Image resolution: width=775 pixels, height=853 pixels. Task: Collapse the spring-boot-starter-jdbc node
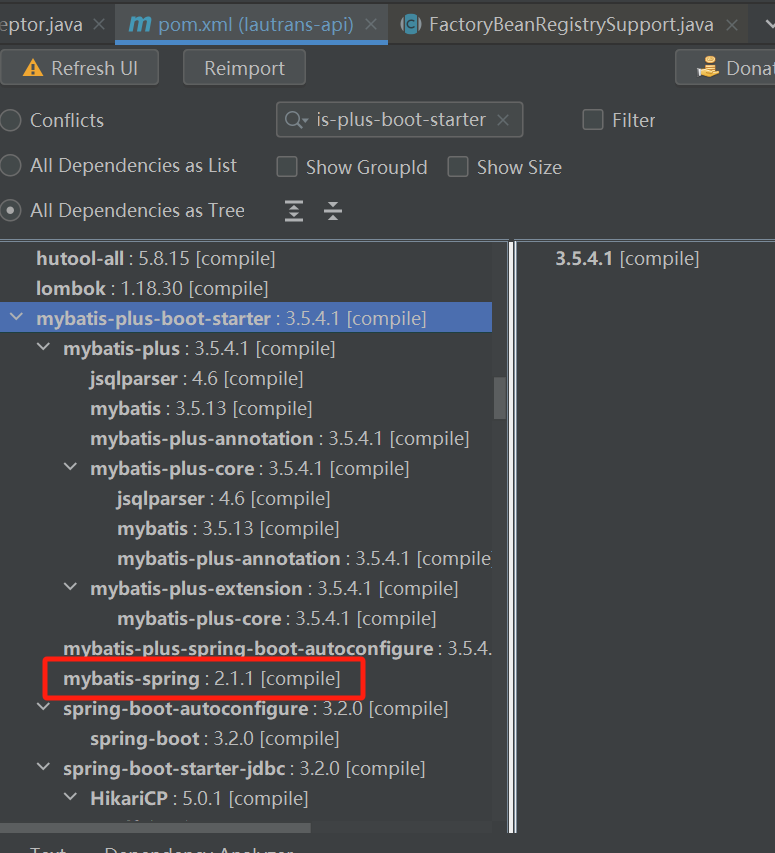click(x=44, y=767)
